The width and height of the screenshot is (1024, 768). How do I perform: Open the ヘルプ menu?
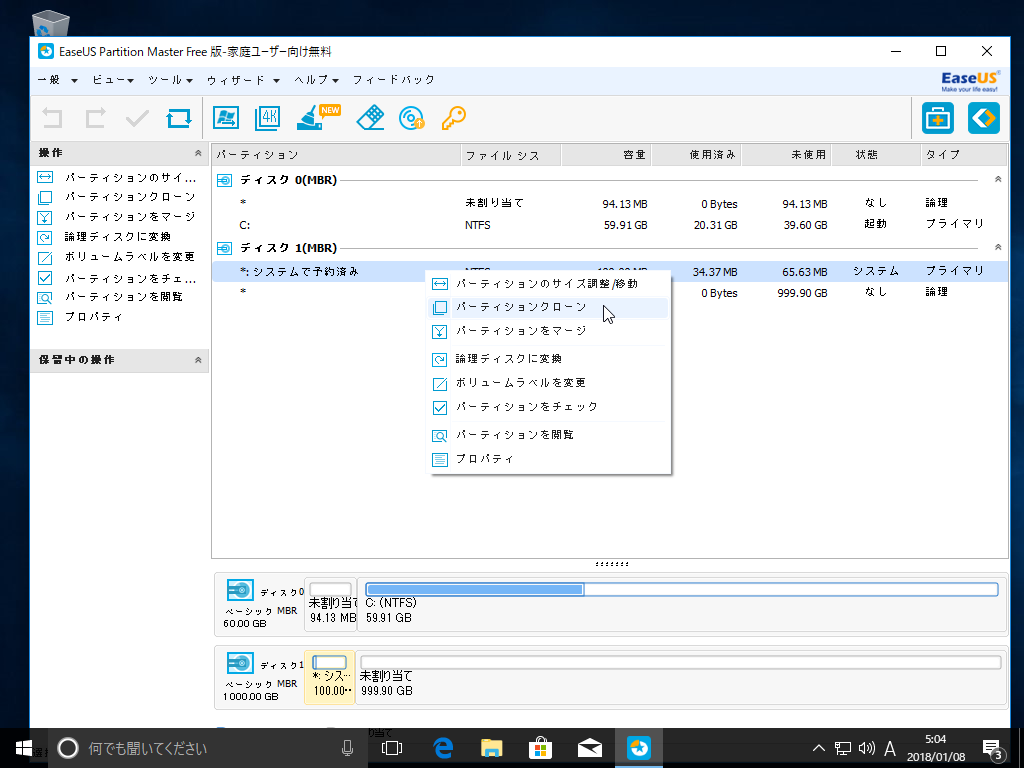click(317, 80)
